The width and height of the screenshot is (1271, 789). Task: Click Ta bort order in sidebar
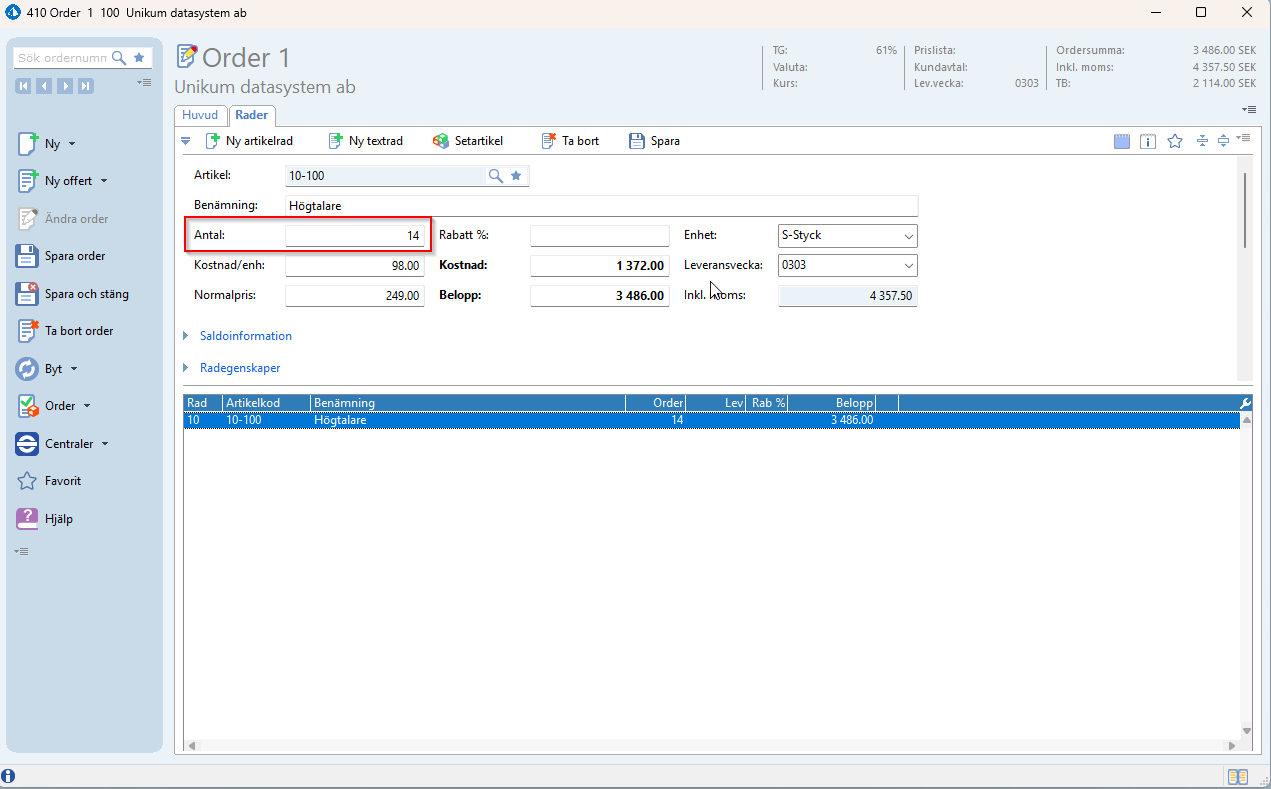point(79,331)
